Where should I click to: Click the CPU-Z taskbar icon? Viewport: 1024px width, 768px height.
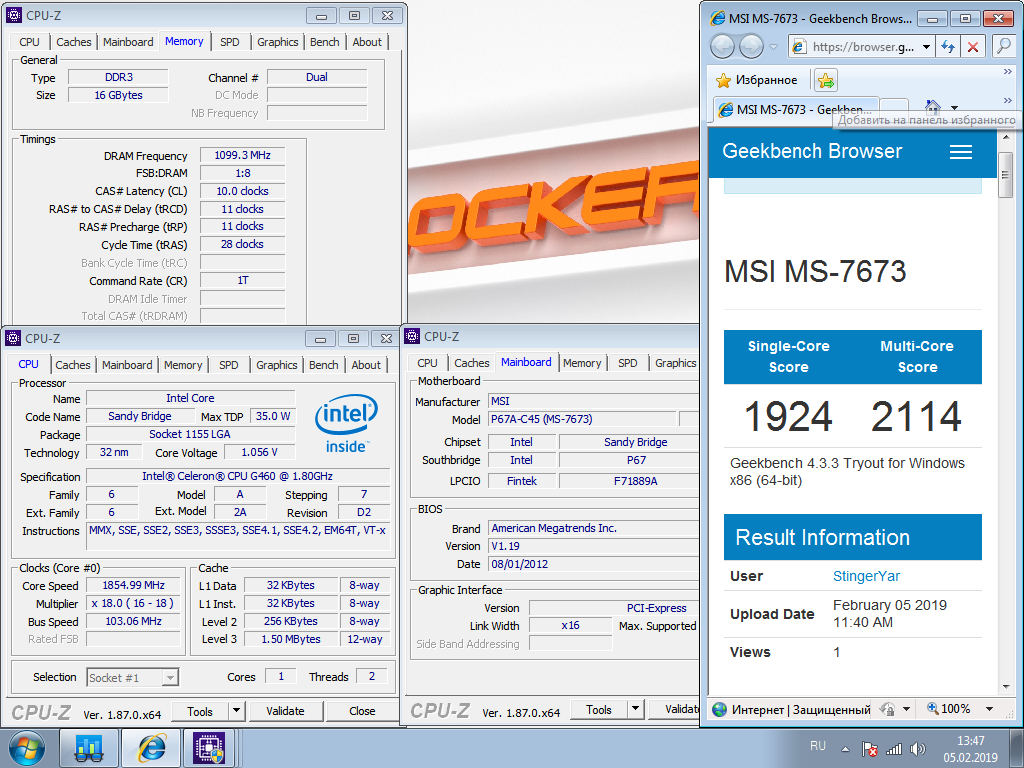pos(209,748)
